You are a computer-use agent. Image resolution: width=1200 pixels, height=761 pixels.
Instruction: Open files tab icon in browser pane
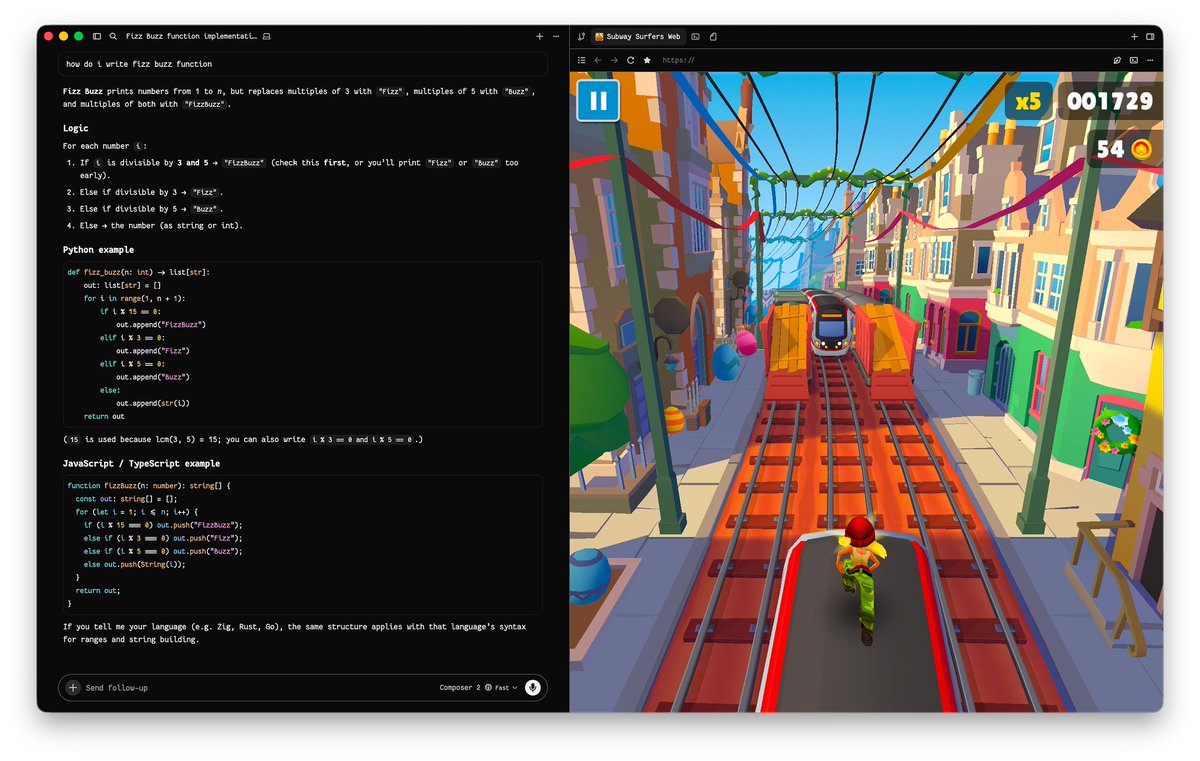[x=713, y=36]
